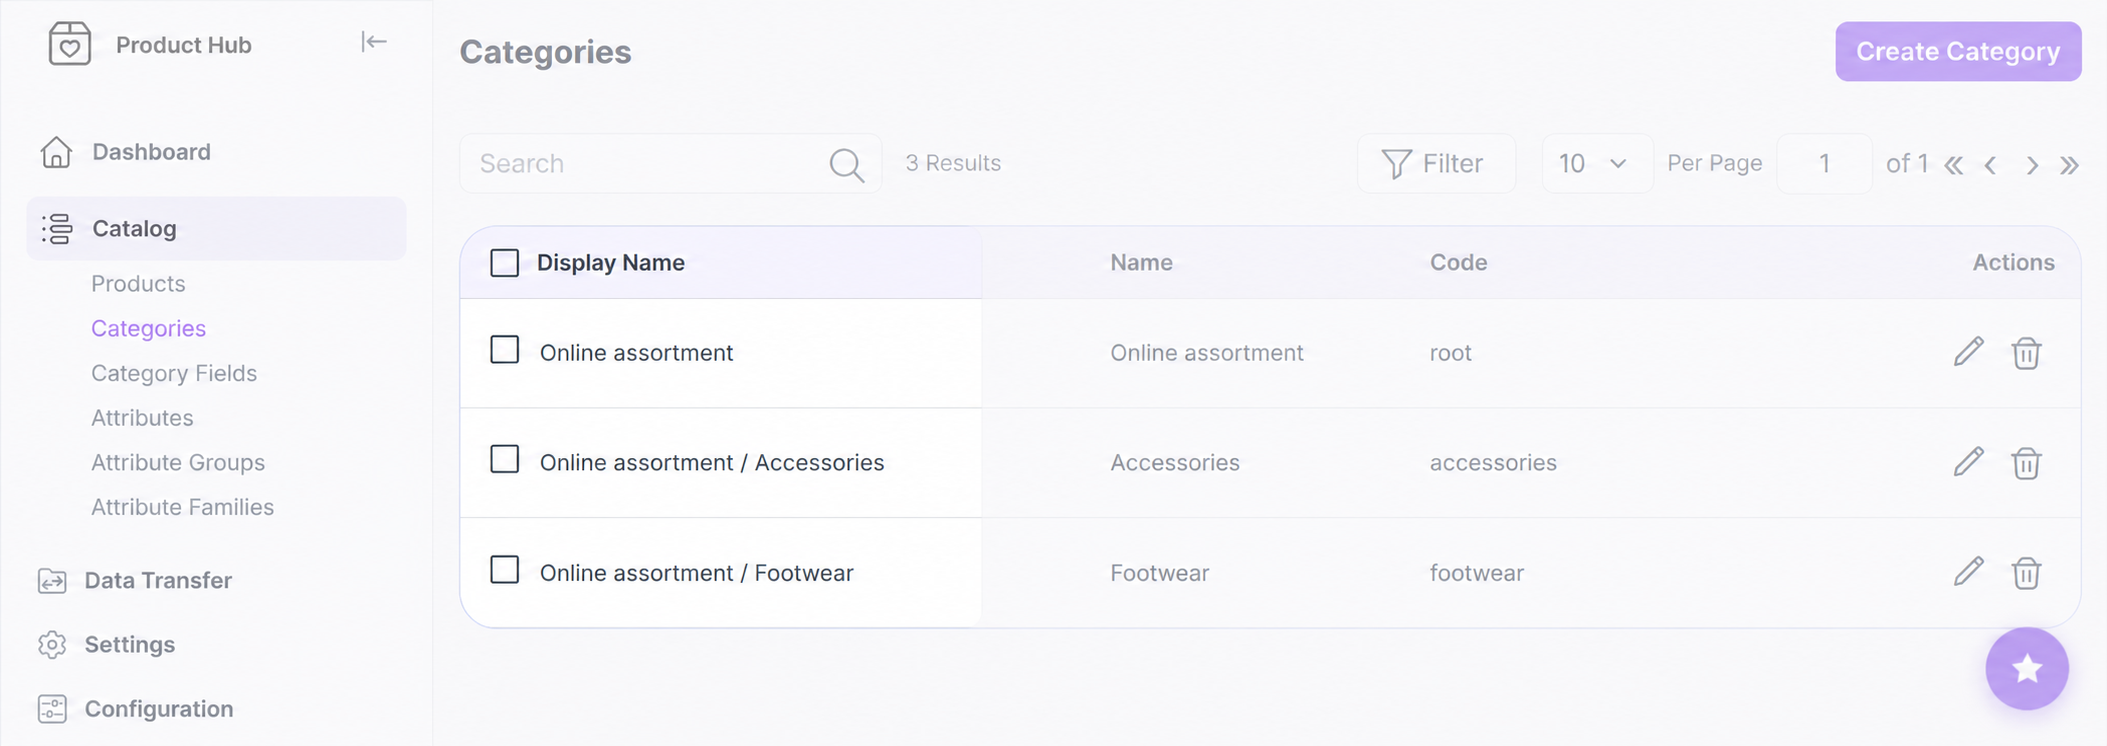Viewport: 2107px width, 746px height.
Task: Open Attribute Families in the sidebar
Action: coord(182,507)
